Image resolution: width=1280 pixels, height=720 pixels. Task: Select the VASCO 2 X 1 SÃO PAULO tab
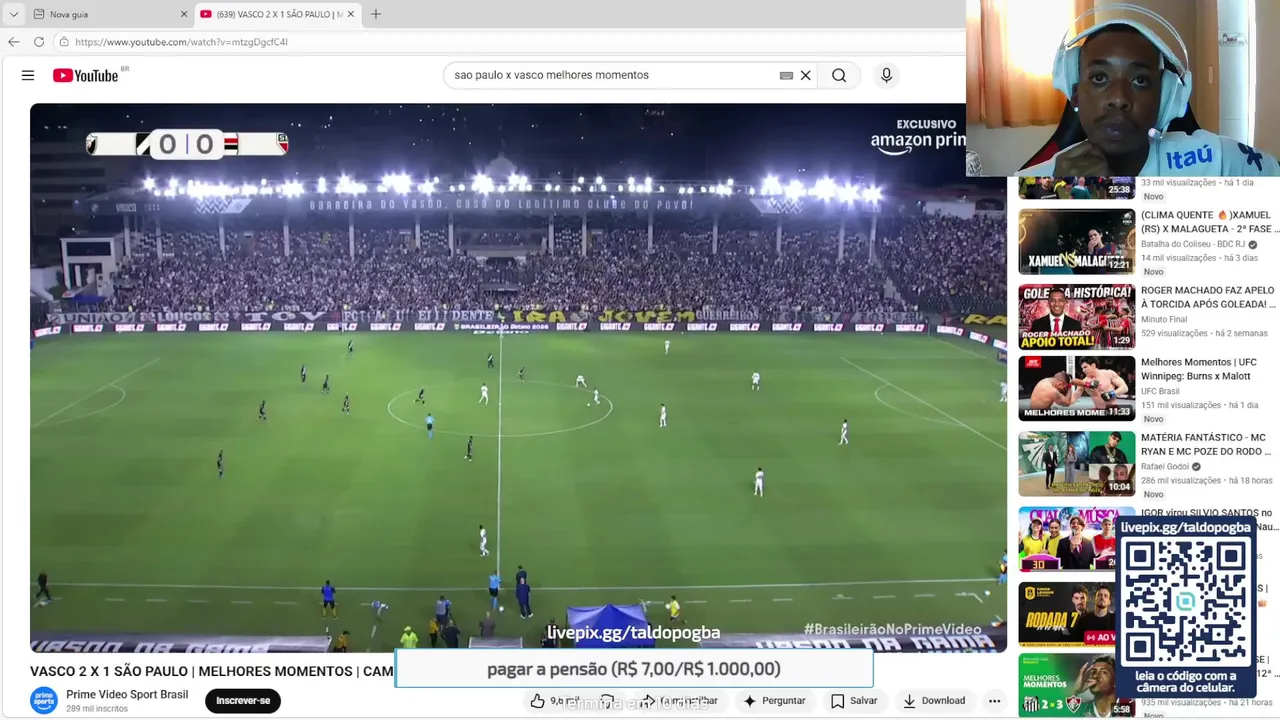coord(276,14)
